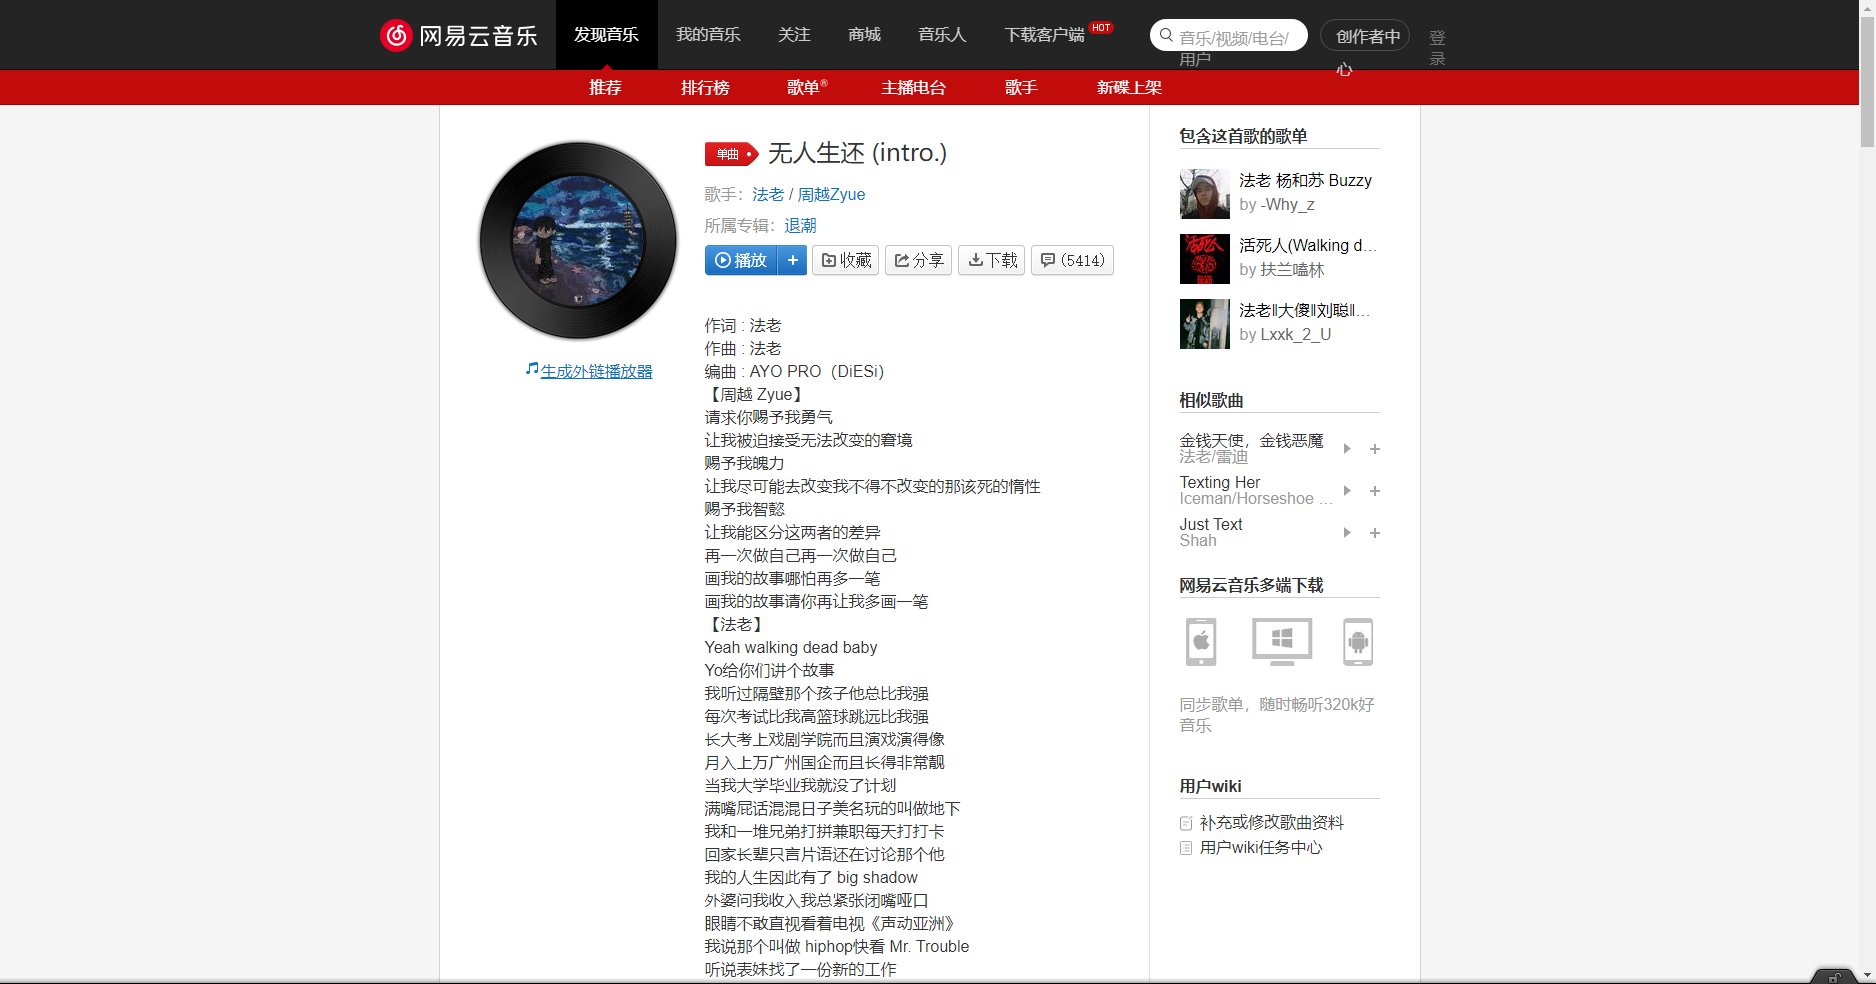Click the iPhone app download icon
Image resolution: width=1876 pixels, height=984 pixels.
pyautogui.click(x=1200, y=642)
